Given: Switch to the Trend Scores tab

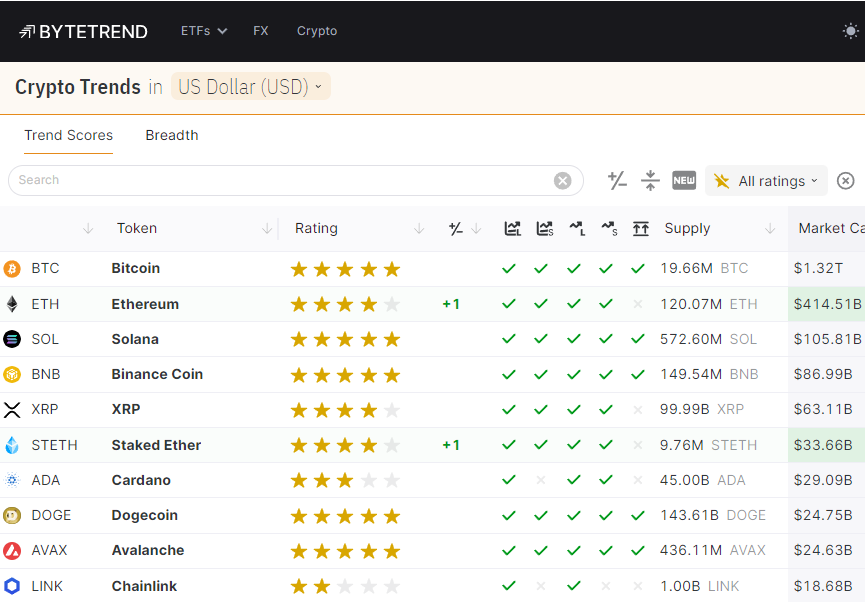Looking at the screenshot, I should [x=68, y=135].
